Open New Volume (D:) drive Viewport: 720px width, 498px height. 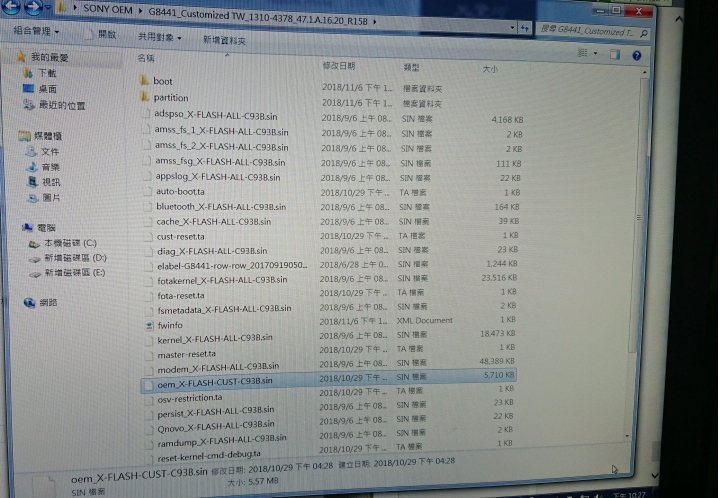pos(75,258)
